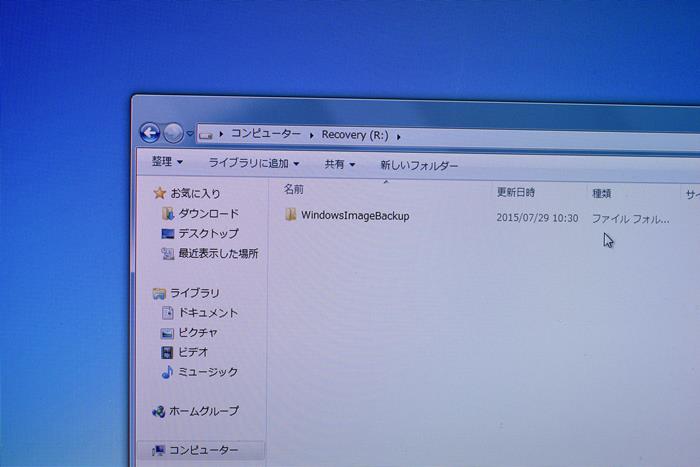Click the お気に入り star icon
This screenshot has width=700, height=467.
tap(159, 193)
